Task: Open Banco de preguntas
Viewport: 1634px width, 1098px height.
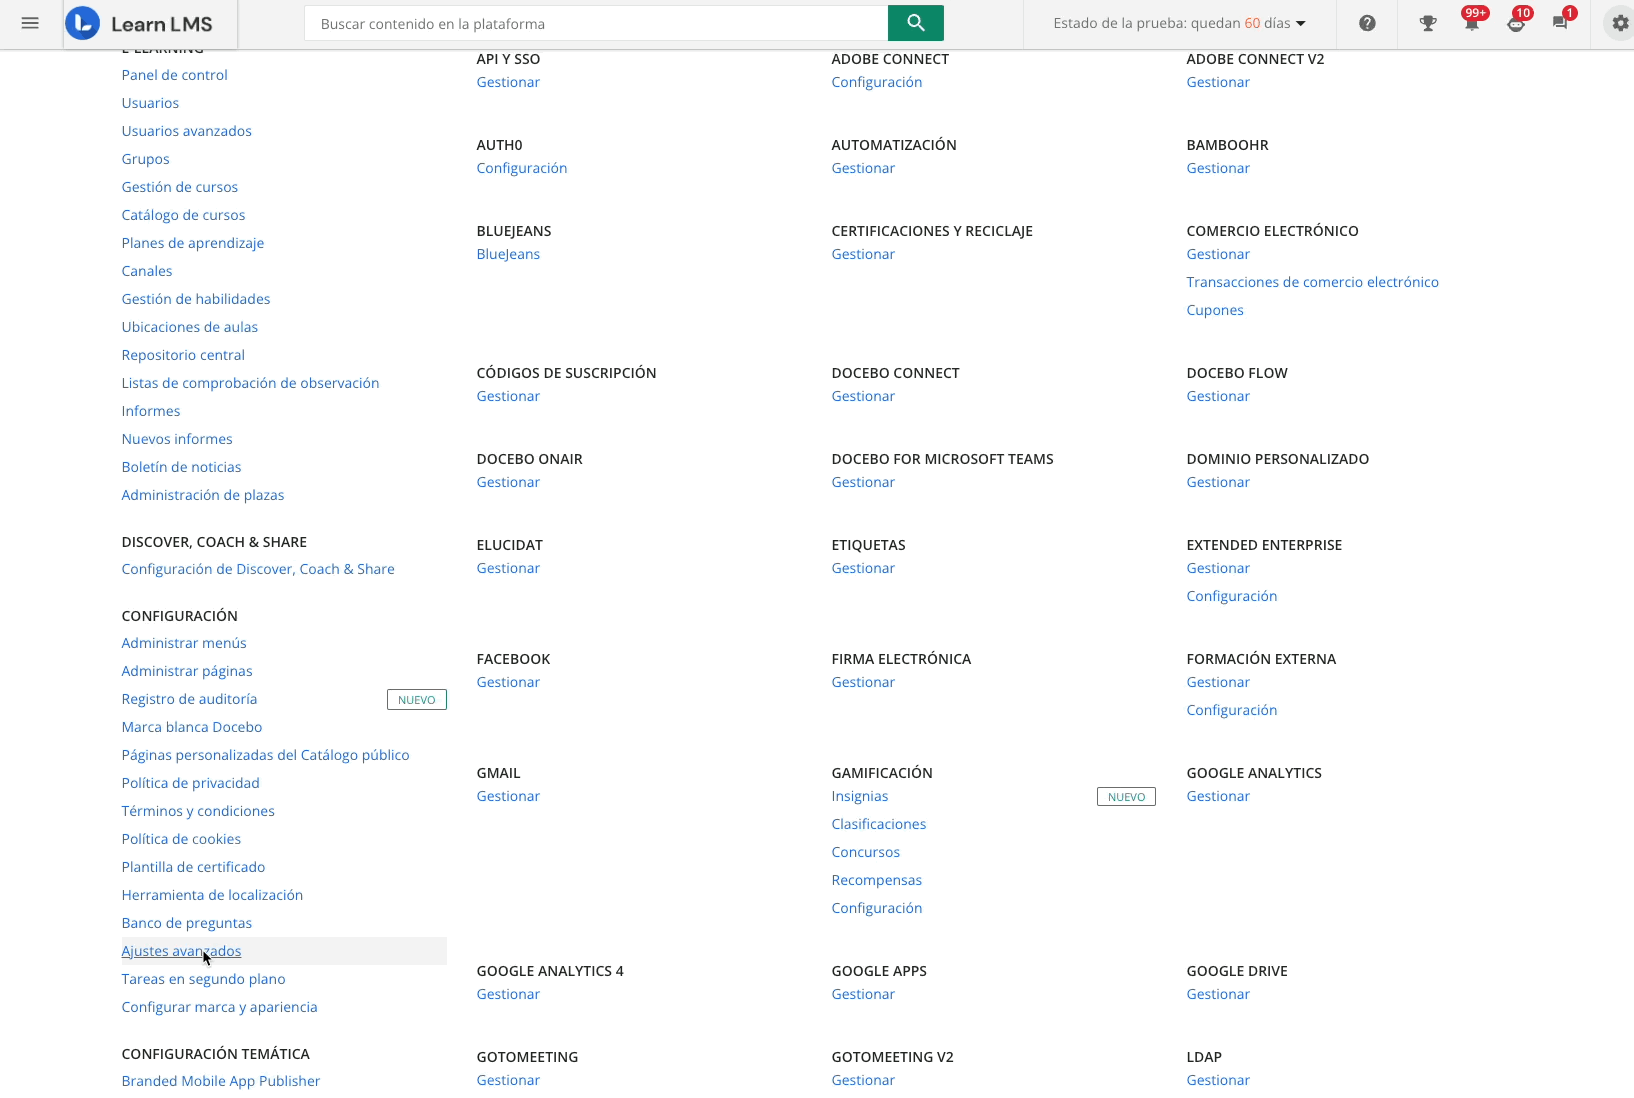Action: pyautogui.click(x=187, y=923)
